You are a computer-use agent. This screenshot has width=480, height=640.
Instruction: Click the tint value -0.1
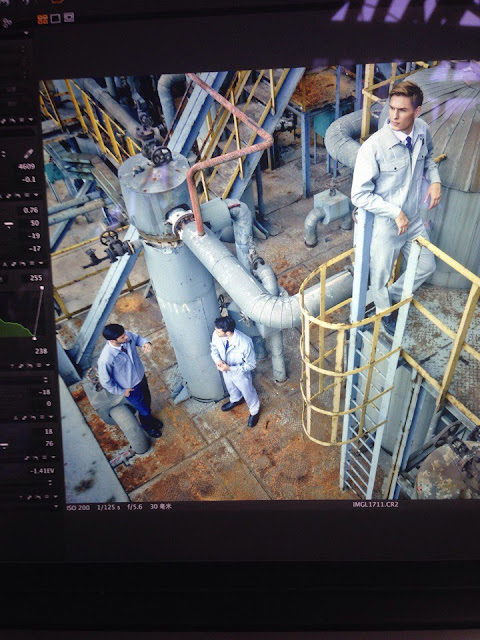coord(29,179)
